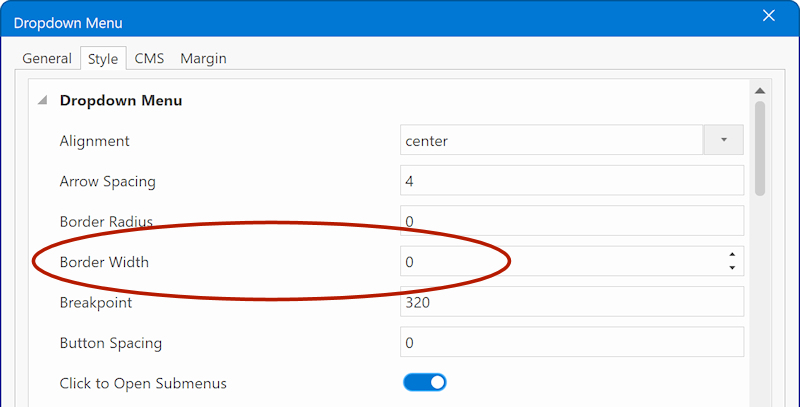Switch to the General tab
The height and width of the screenshot is (407, 800).
click(47, 59)
